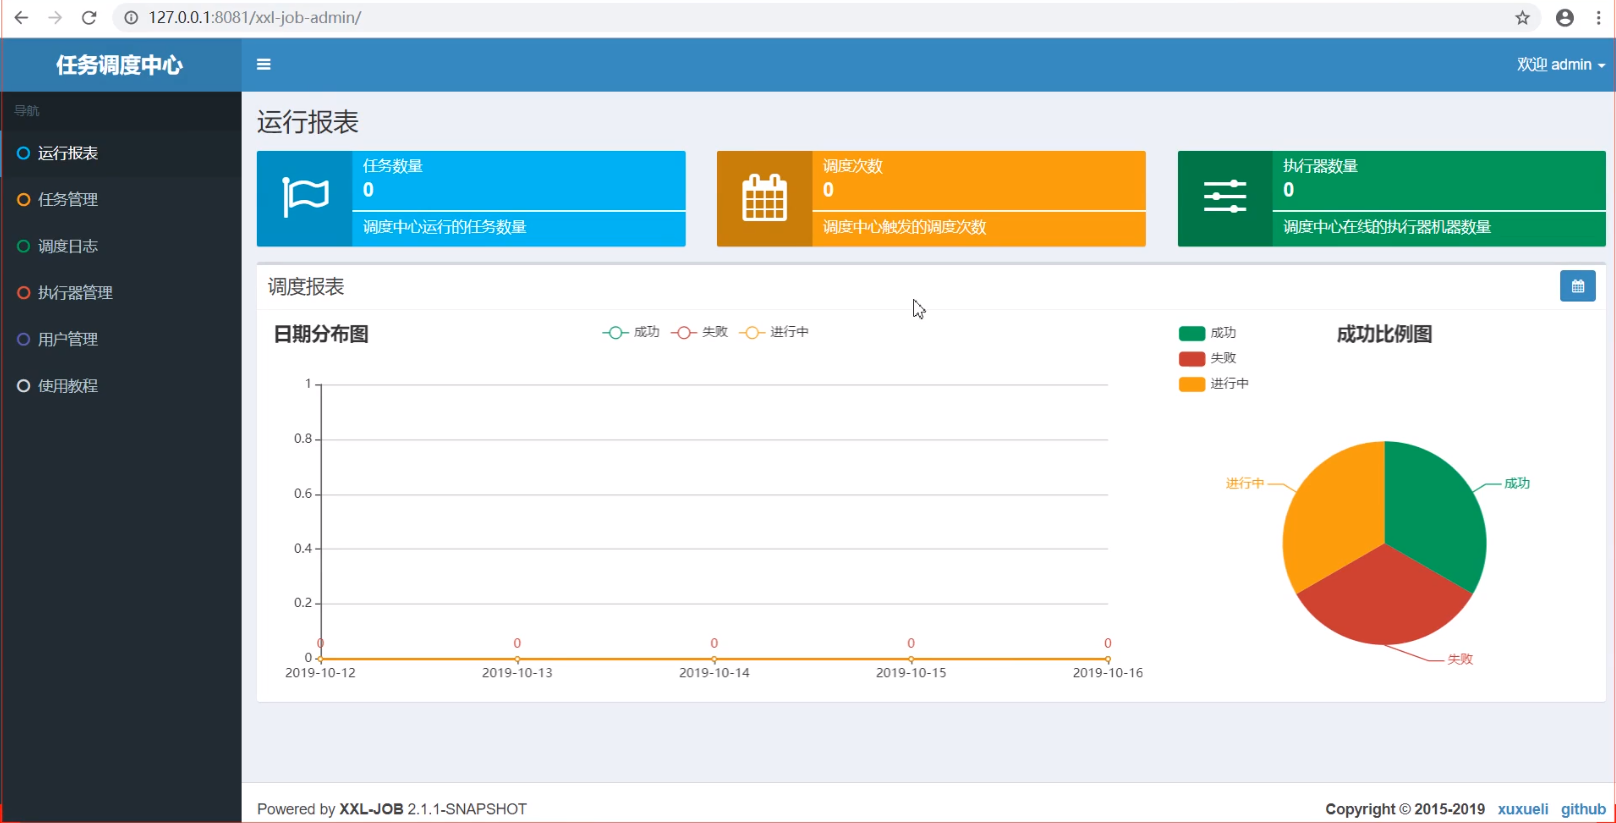Open the browser profile icon
1616x823 pixels.
click(x=1565, y=18)
